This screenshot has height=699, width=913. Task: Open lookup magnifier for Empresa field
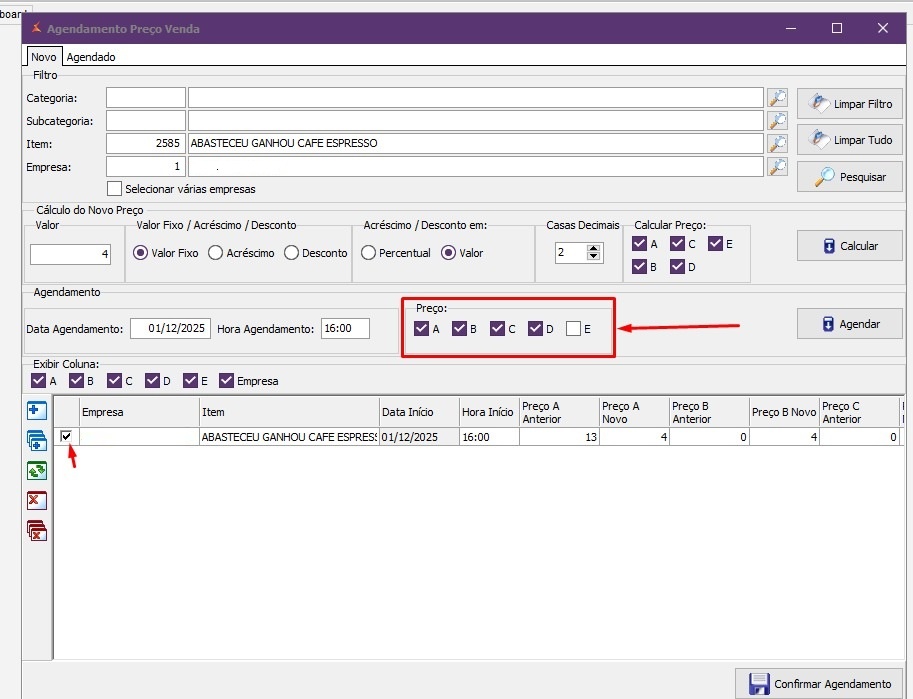(777, 167)
